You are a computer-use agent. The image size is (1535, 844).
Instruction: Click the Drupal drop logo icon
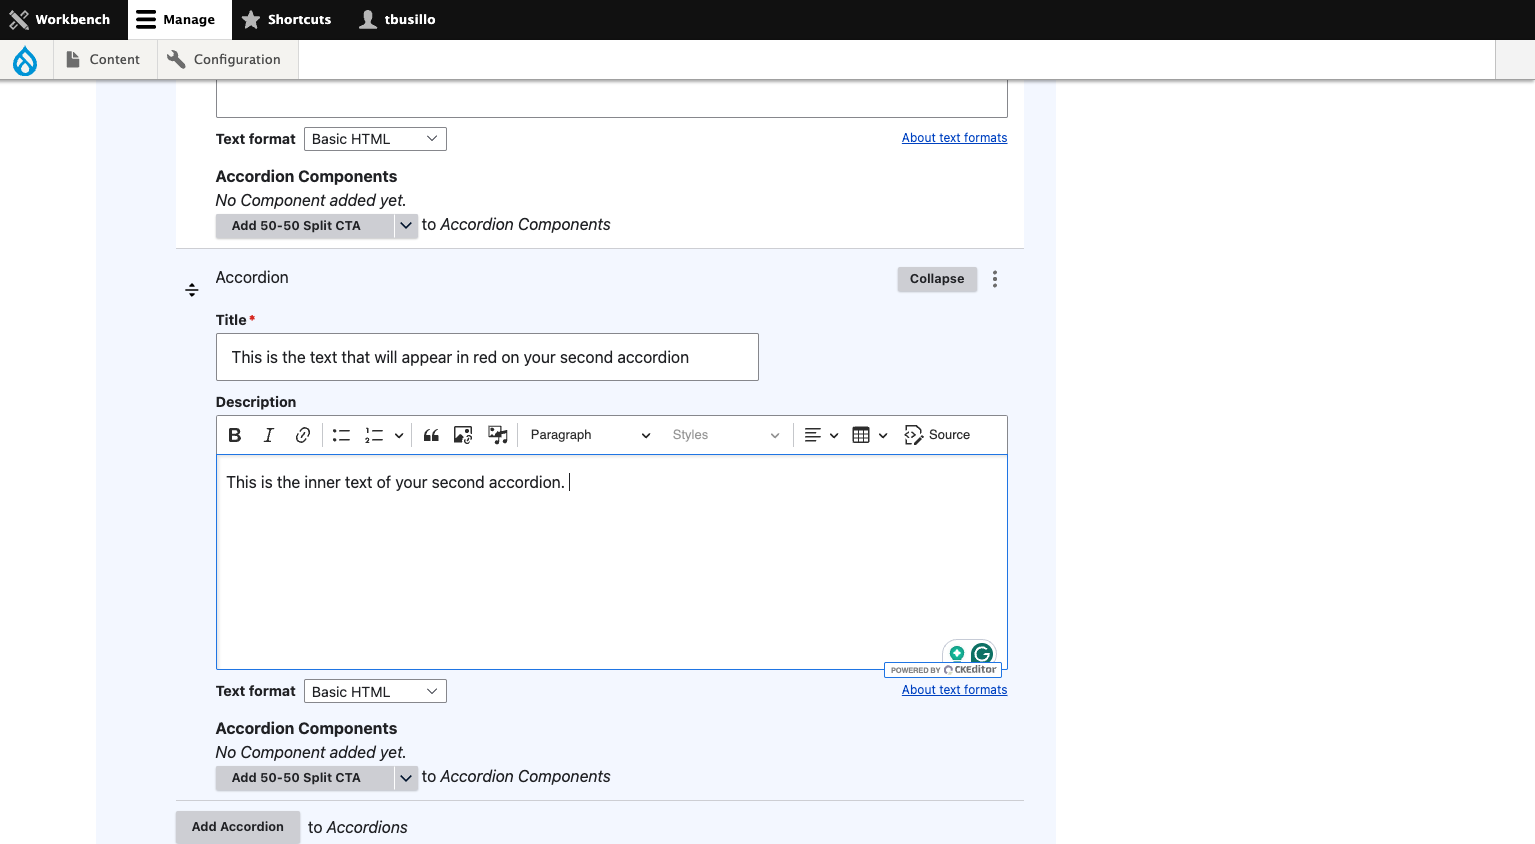pos(25,61)
